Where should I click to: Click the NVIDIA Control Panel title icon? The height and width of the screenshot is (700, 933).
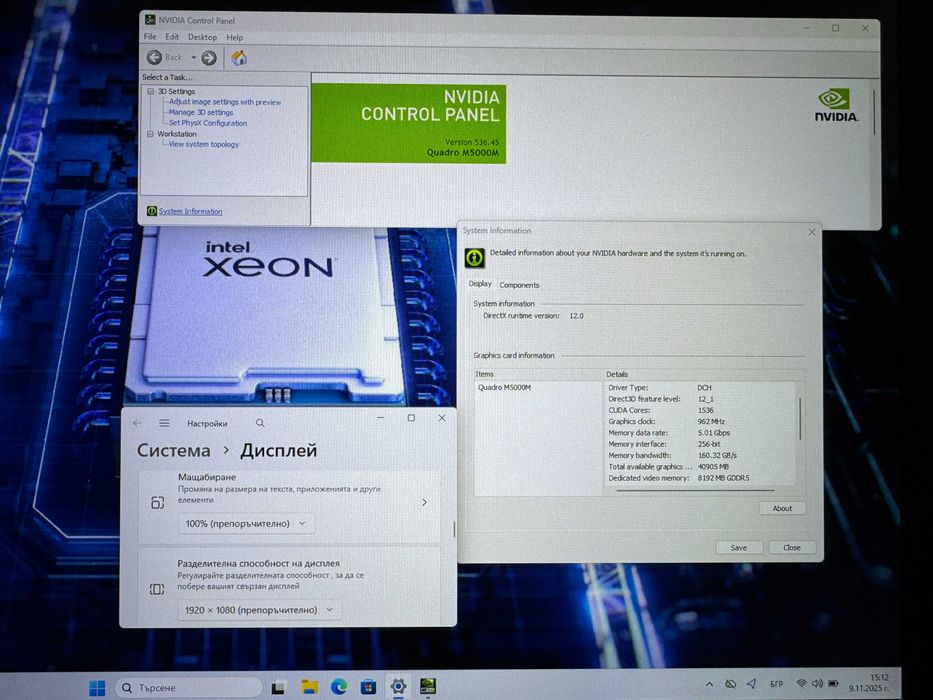[x=150, y=20]
